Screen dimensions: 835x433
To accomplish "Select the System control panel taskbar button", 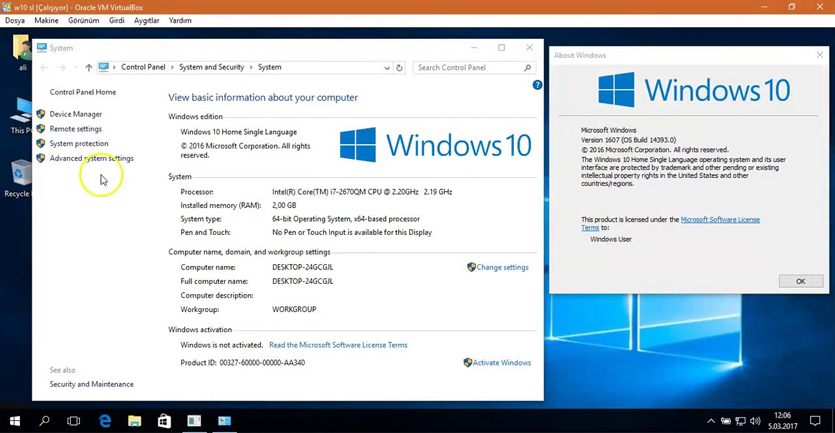I will coord(225,421).
